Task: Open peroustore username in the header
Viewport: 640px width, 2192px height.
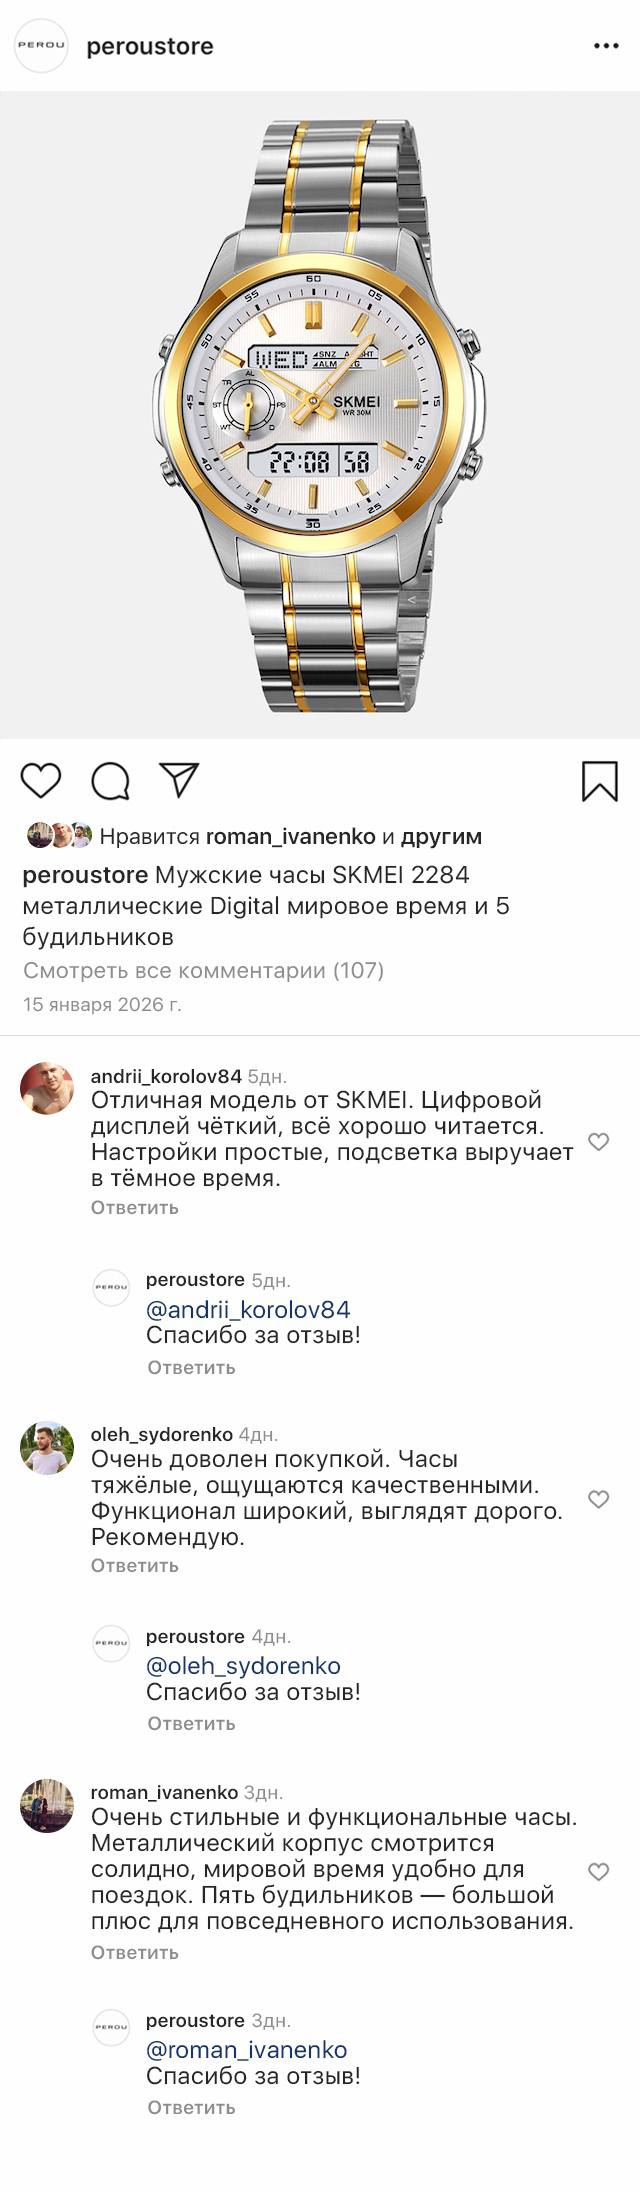Action: (x=150, y=46)
